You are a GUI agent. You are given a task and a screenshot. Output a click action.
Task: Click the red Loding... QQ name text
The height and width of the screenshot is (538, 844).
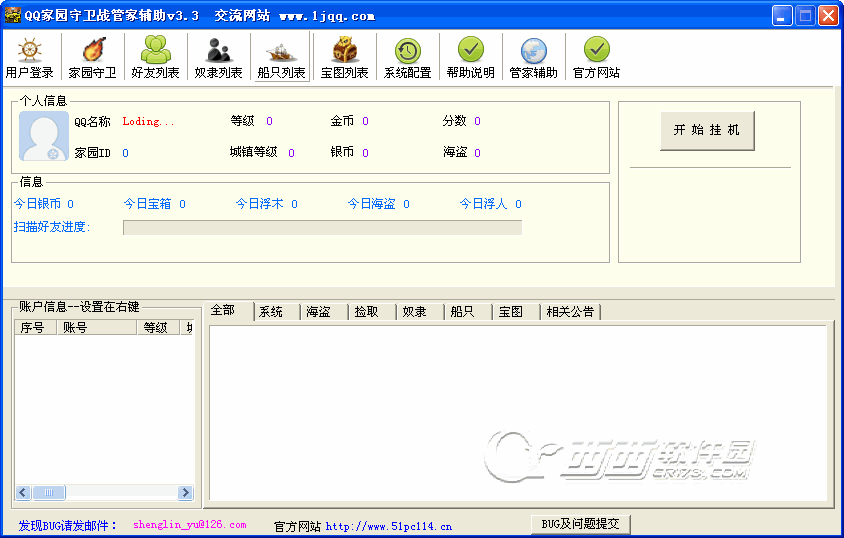(148, 122)
